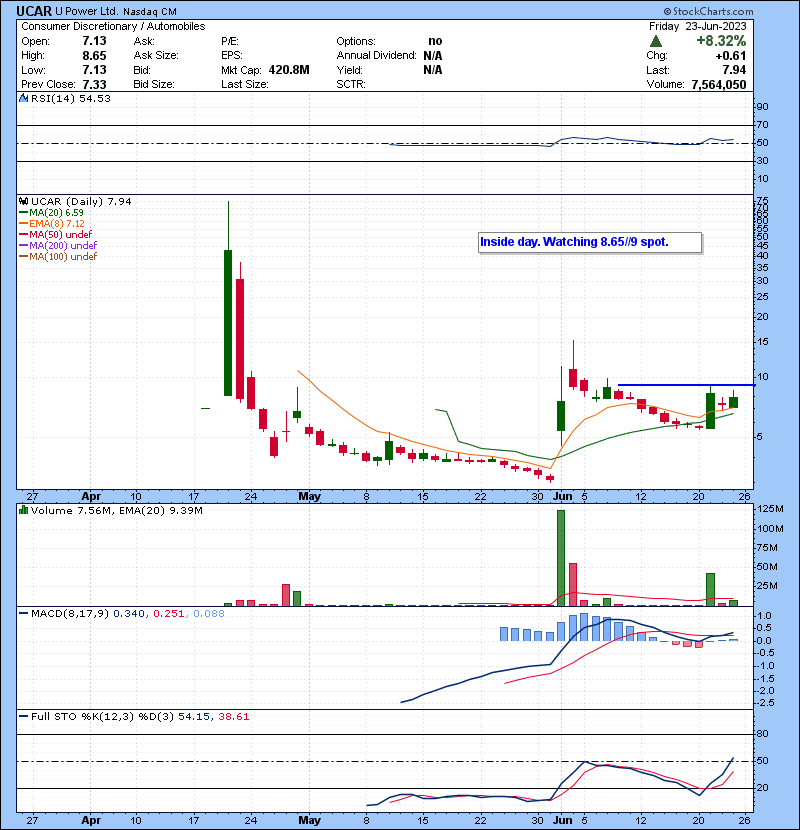Viewport: 800px width, 830px height.
Task: Click the U Power Ltd. company name
Action: tap(87, 12)
